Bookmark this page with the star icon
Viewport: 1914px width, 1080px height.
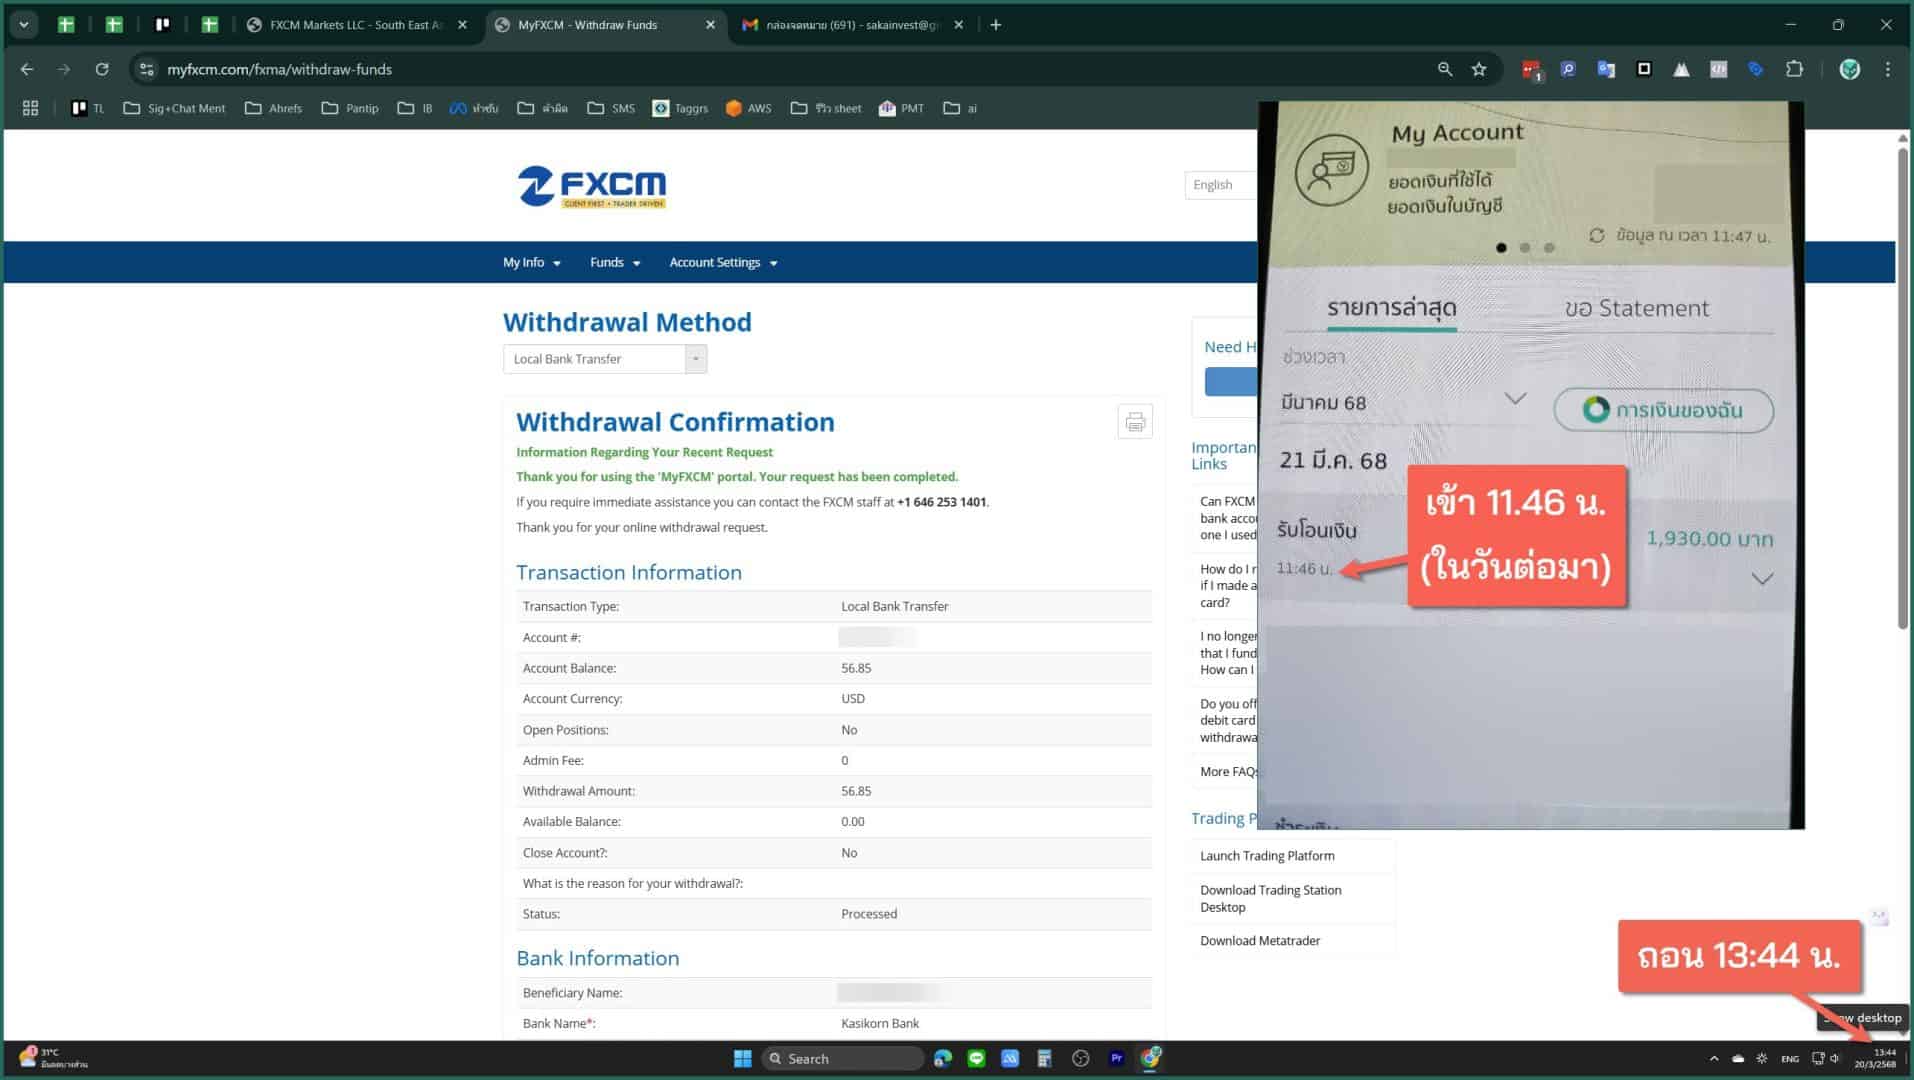click(1479, 69)
